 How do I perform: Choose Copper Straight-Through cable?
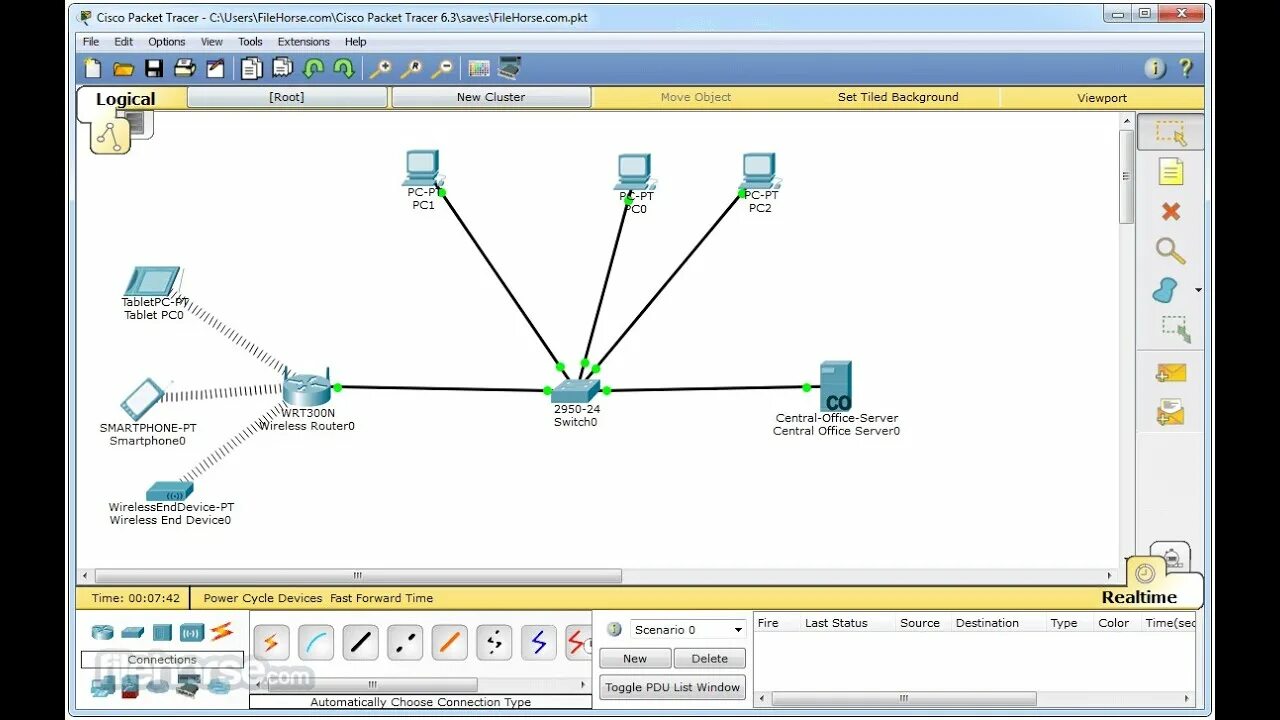click(x=361, y=643)
